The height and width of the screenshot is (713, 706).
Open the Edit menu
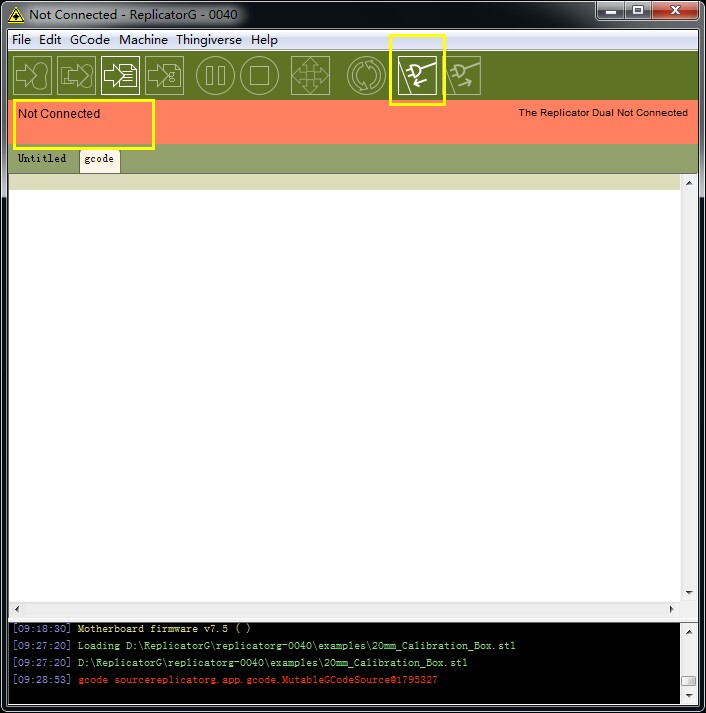tap(50, 40)
